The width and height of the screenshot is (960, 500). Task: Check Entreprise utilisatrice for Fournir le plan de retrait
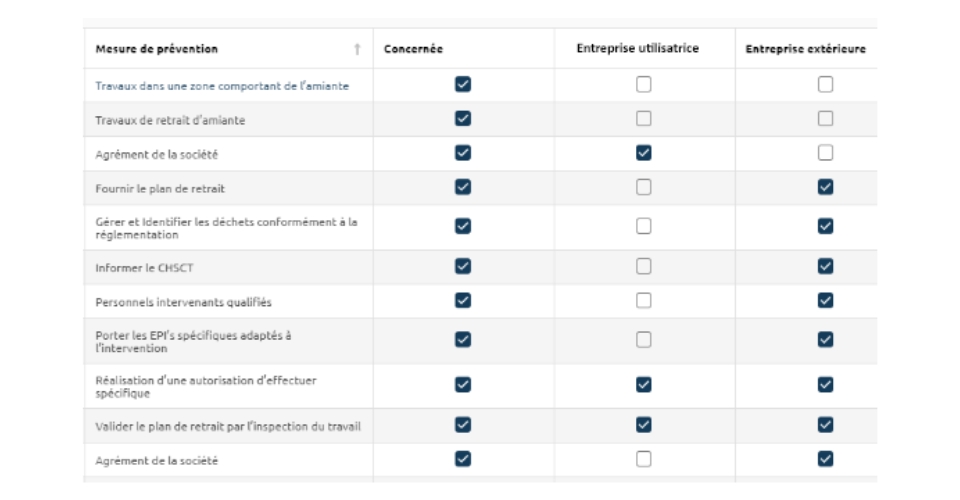(643, 187)
